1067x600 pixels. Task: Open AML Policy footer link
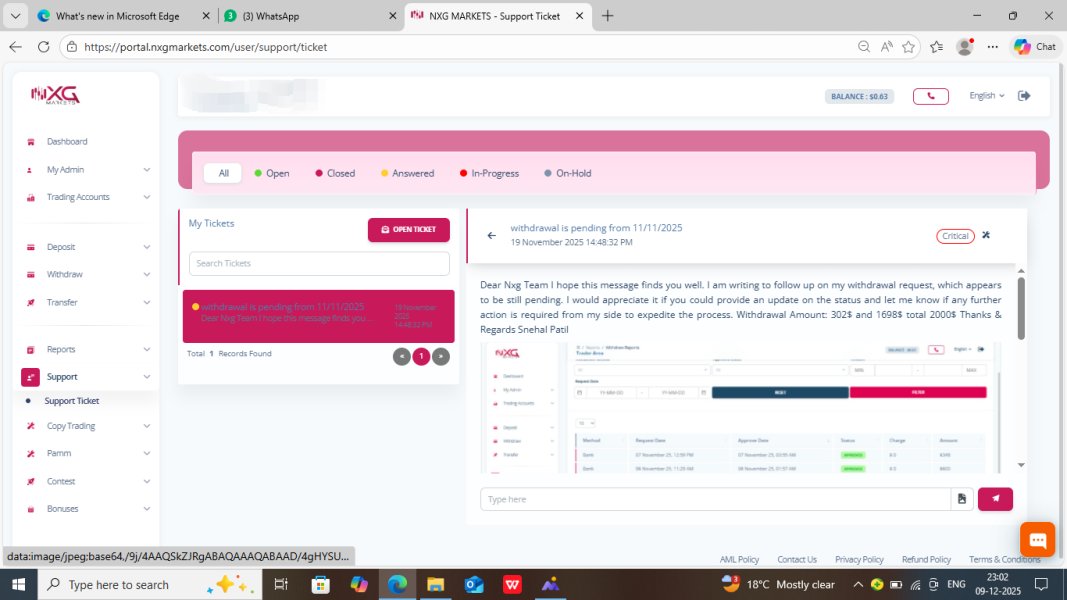pos(739,559)
